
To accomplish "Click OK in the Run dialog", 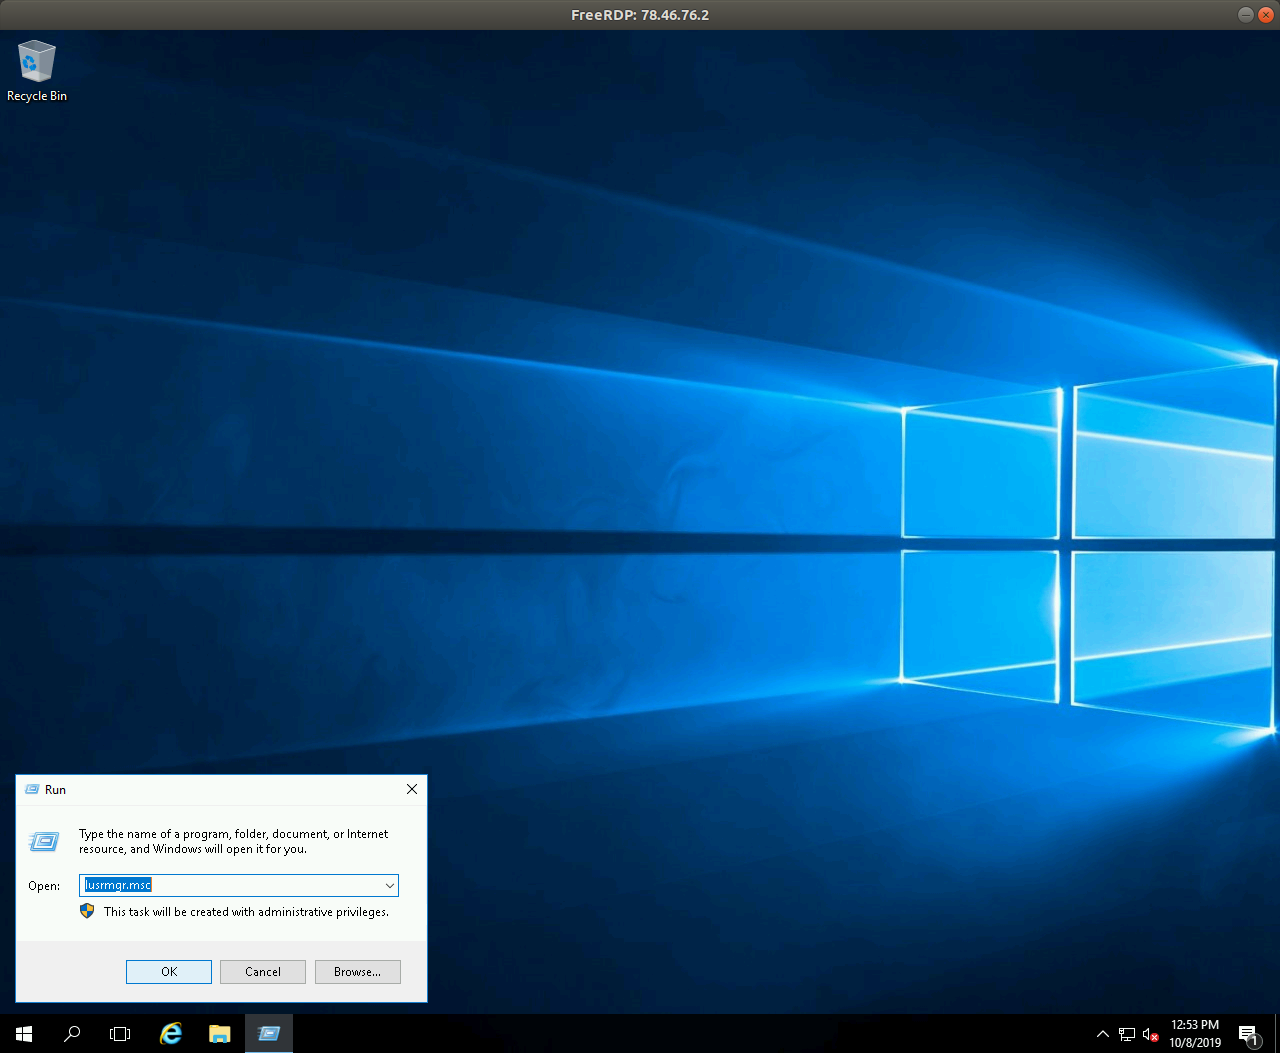I will pos(169,972).
